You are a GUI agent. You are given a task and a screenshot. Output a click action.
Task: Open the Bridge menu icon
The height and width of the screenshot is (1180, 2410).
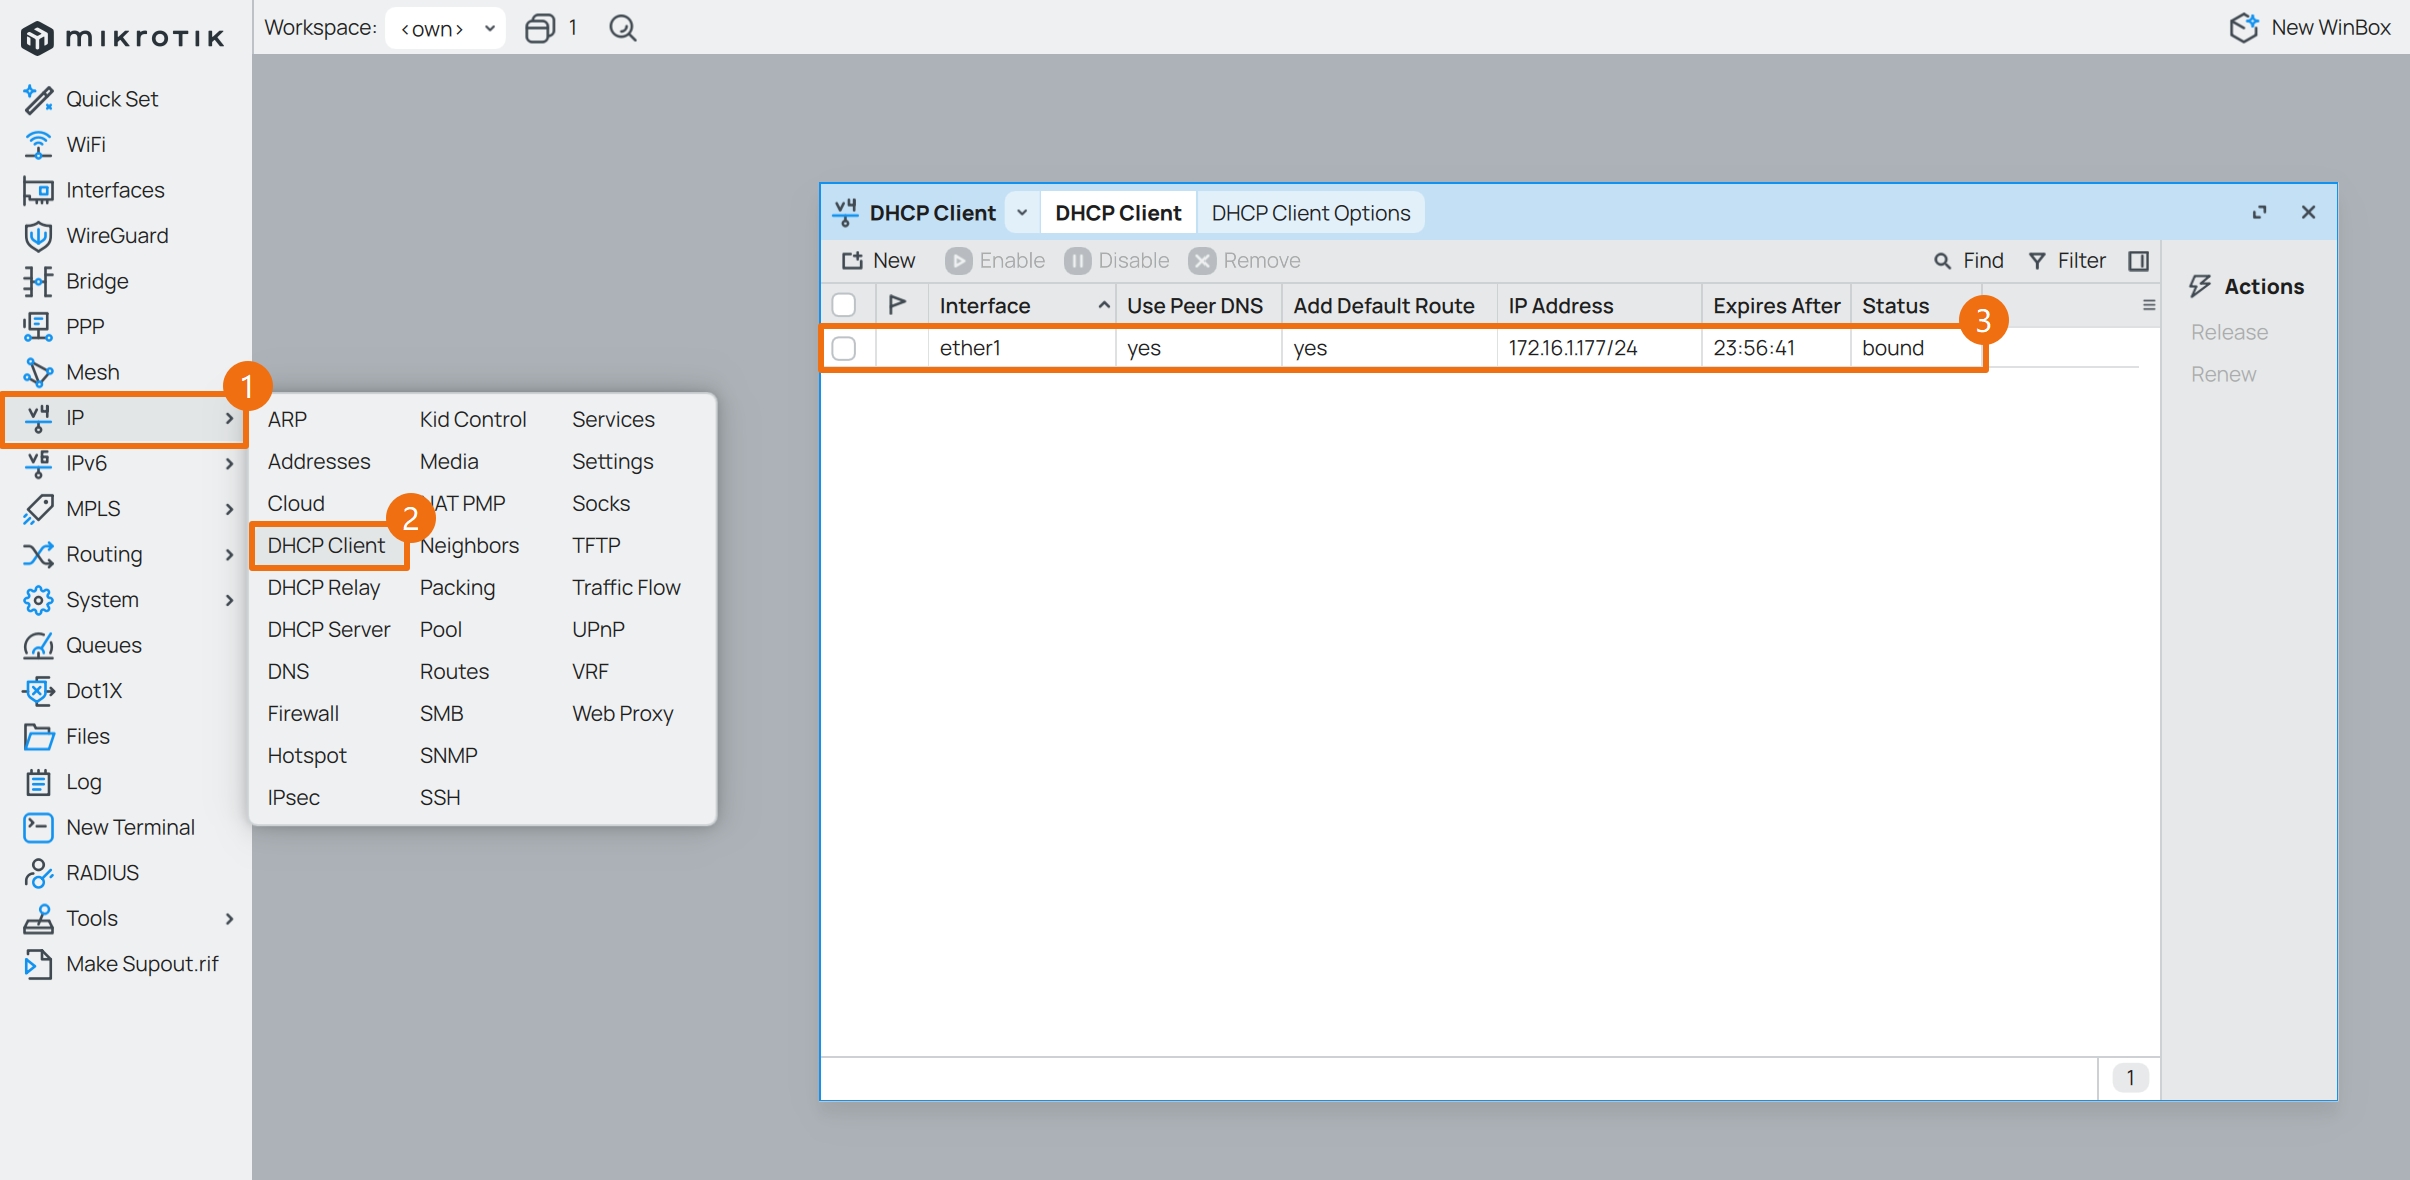point(38,282)
